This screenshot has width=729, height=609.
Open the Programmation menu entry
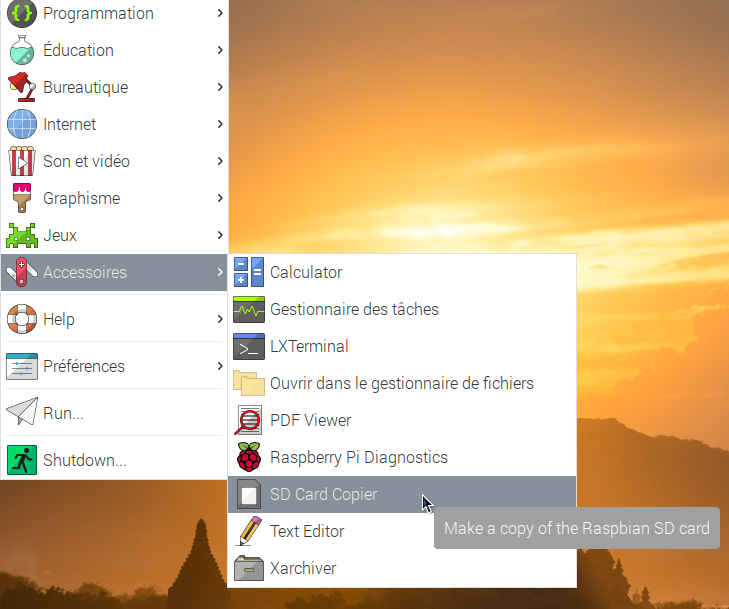click(x=114, y=13)
